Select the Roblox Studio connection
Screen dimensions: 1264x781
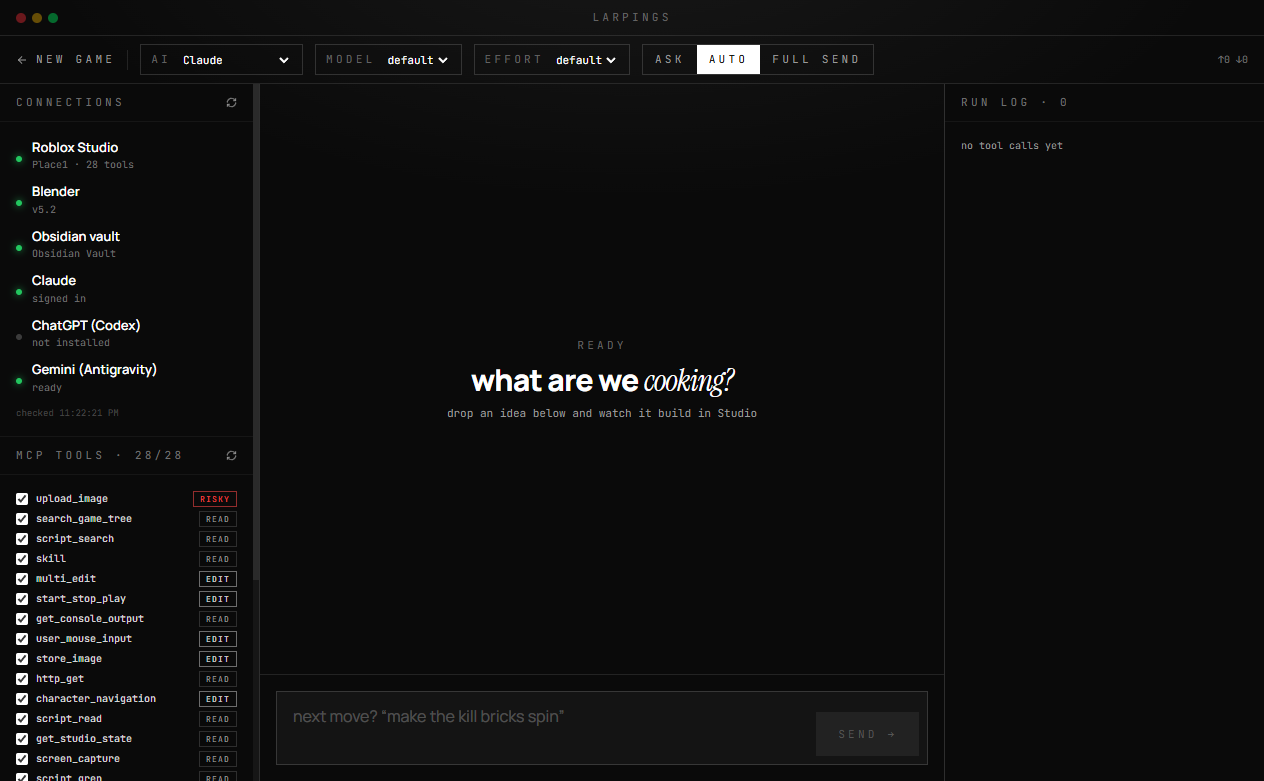(x=126, y=155)
